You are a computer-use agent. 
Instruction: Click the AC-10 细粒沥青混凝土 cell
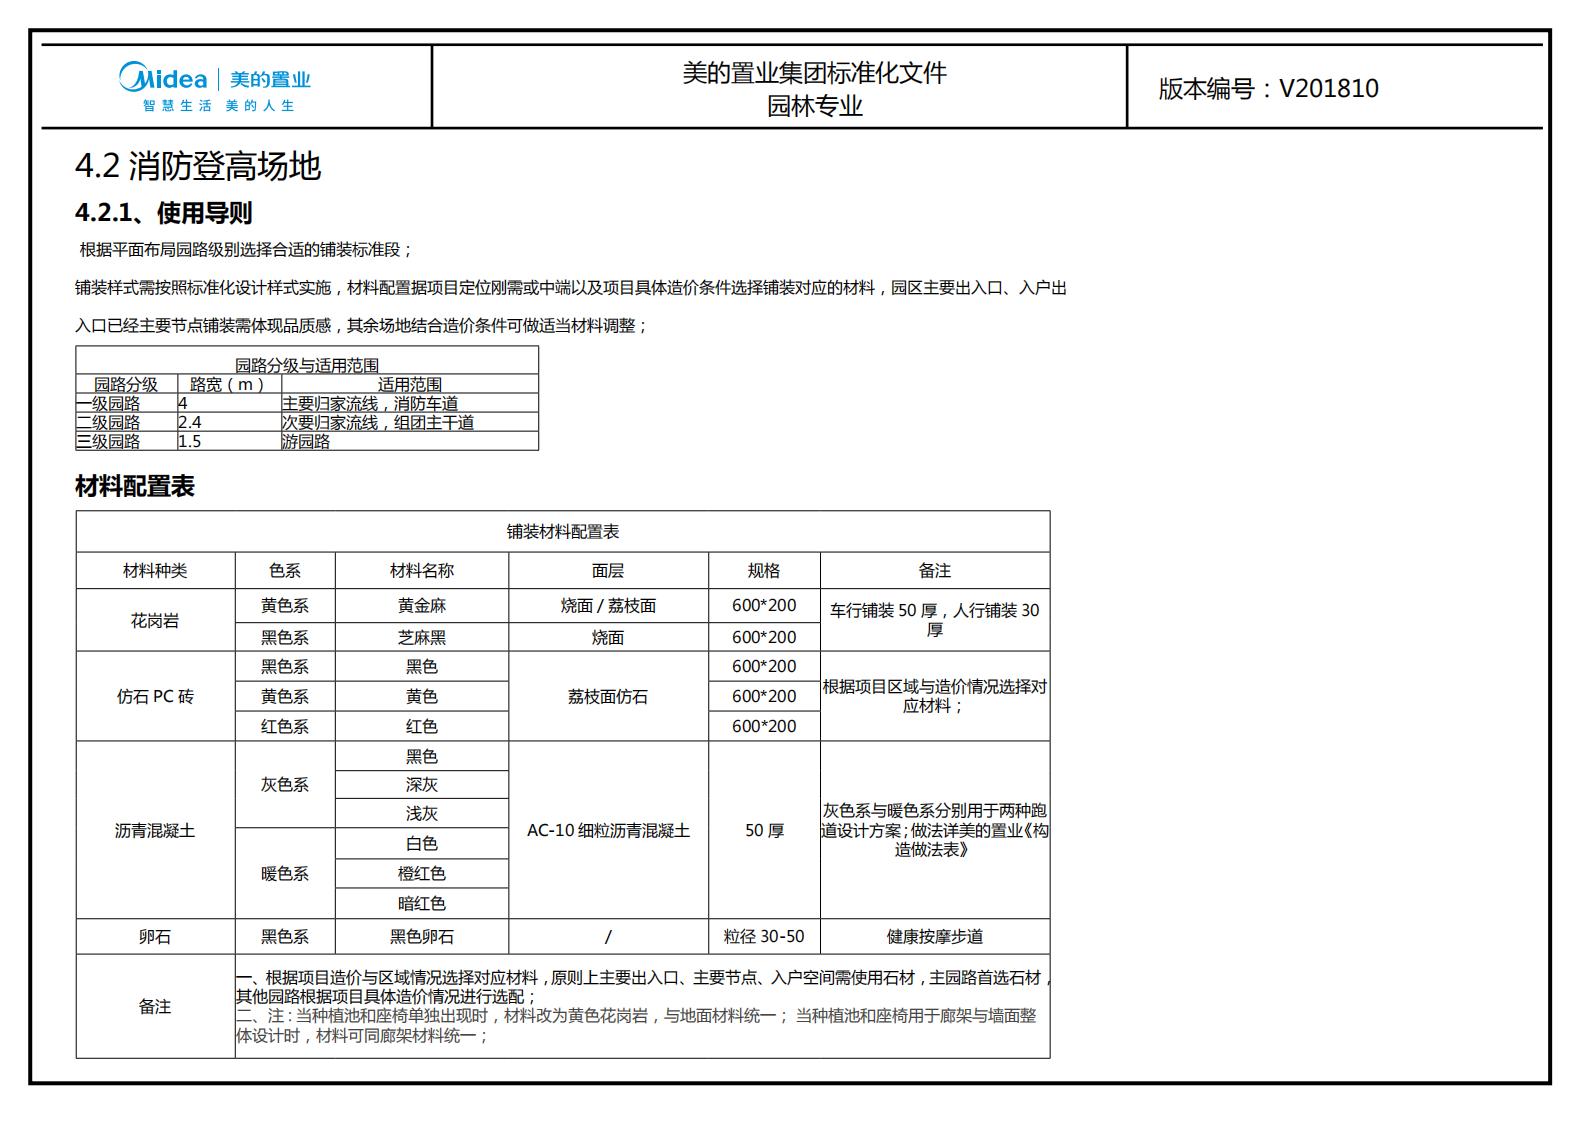(608, 831)
